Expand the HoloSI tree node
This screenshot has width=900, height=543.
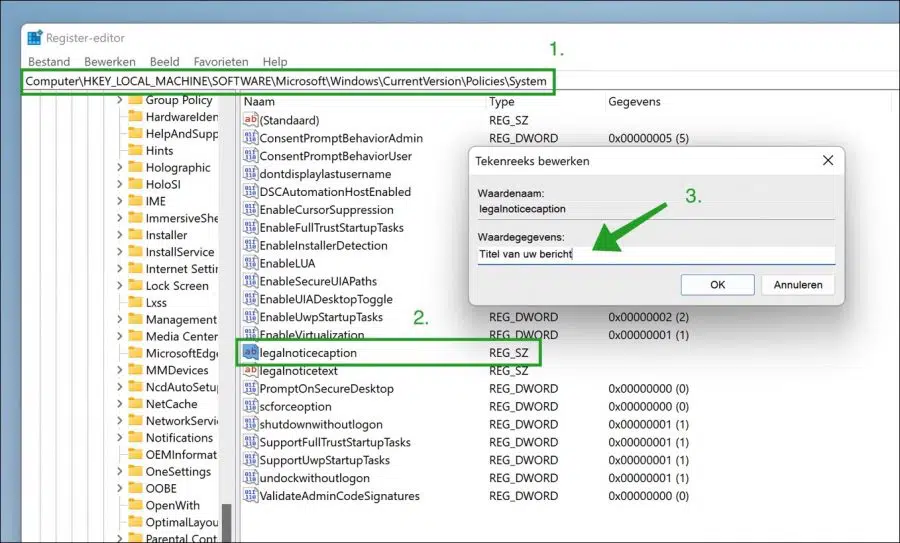click(119, 184)
